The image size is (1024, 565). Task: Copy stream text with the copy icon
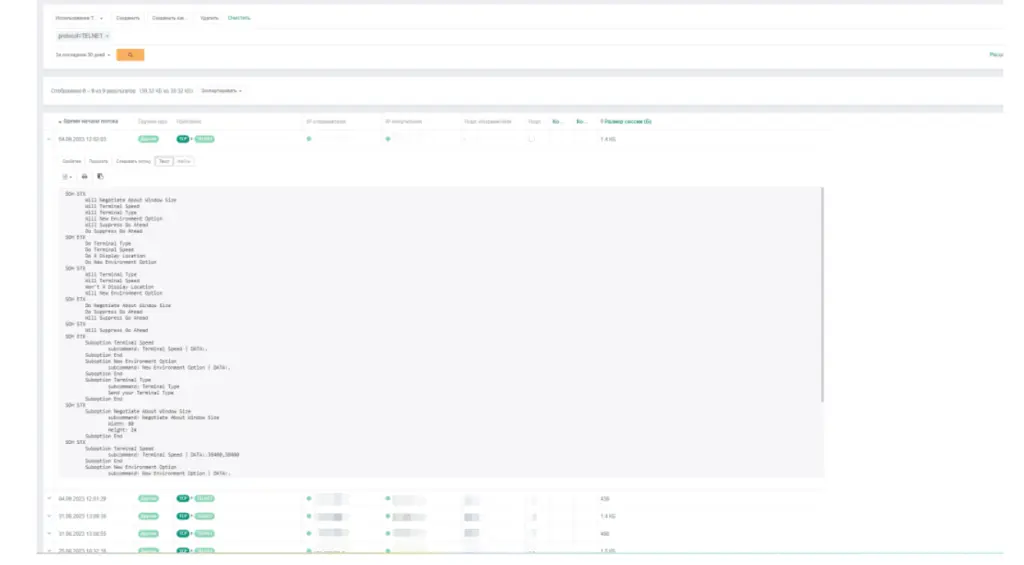(100, 176)
